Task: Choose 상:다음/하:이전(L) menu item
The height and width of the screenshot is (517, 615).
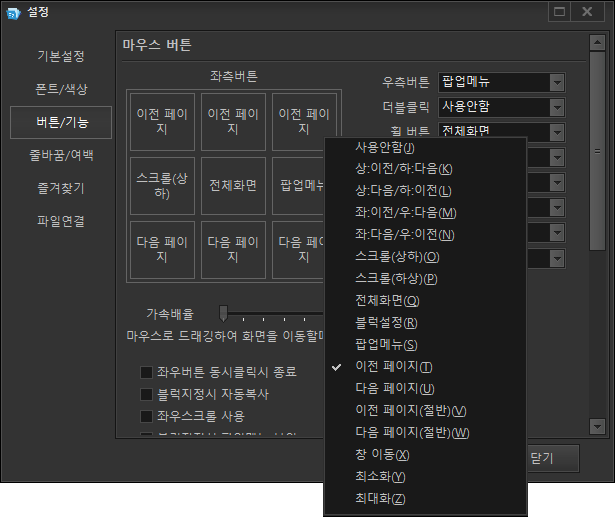Action: [x=425, y=191]
